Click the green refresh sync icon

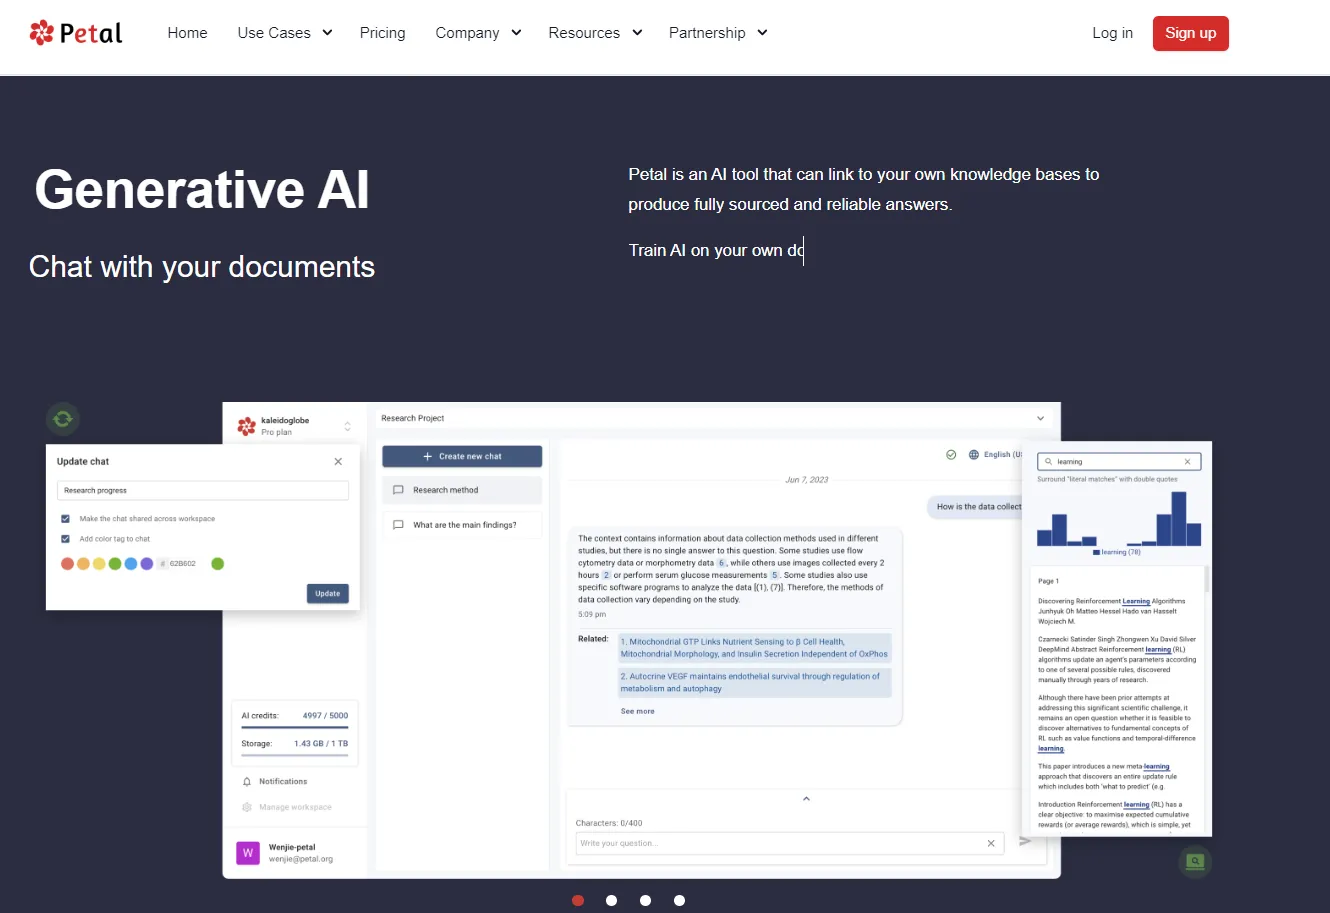pos(63,419)
